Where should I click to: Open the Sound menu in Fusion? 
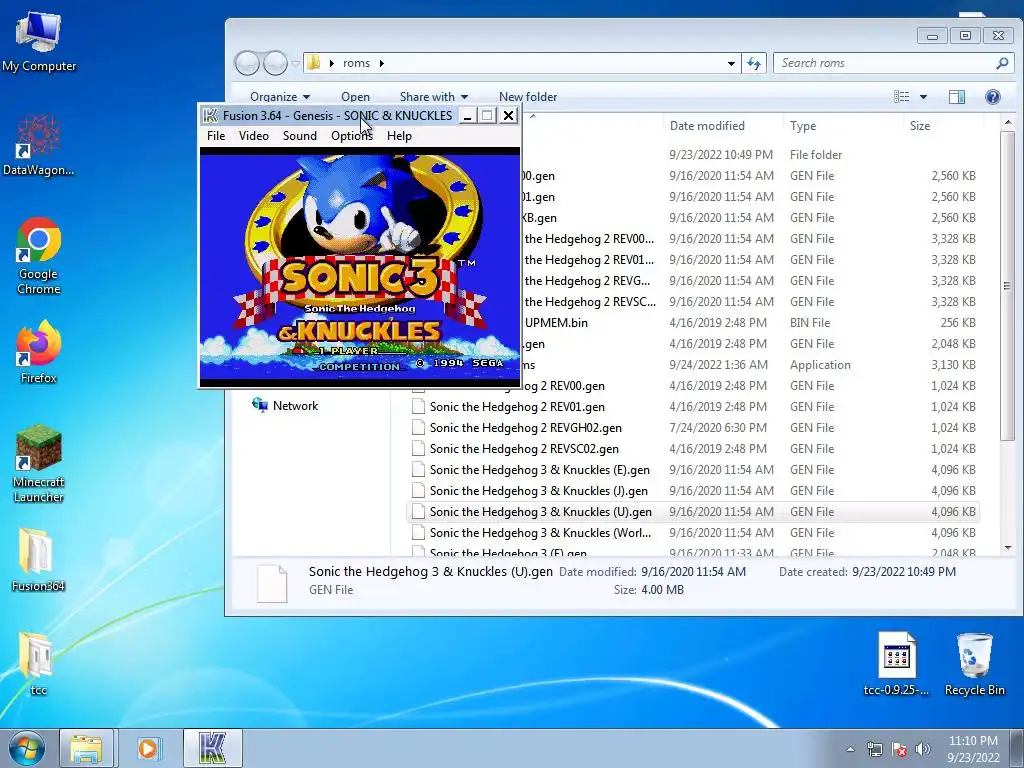click(300, 136)
